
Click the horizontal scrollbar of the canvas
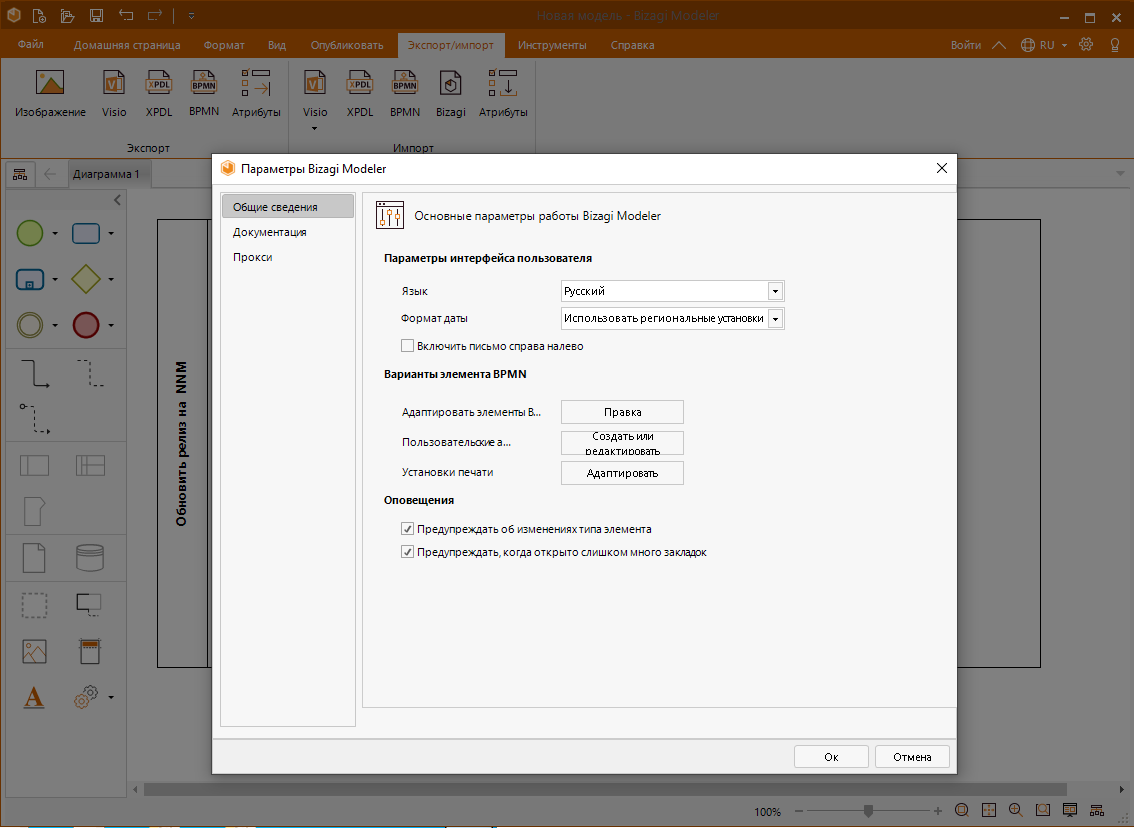click(605, 789)
